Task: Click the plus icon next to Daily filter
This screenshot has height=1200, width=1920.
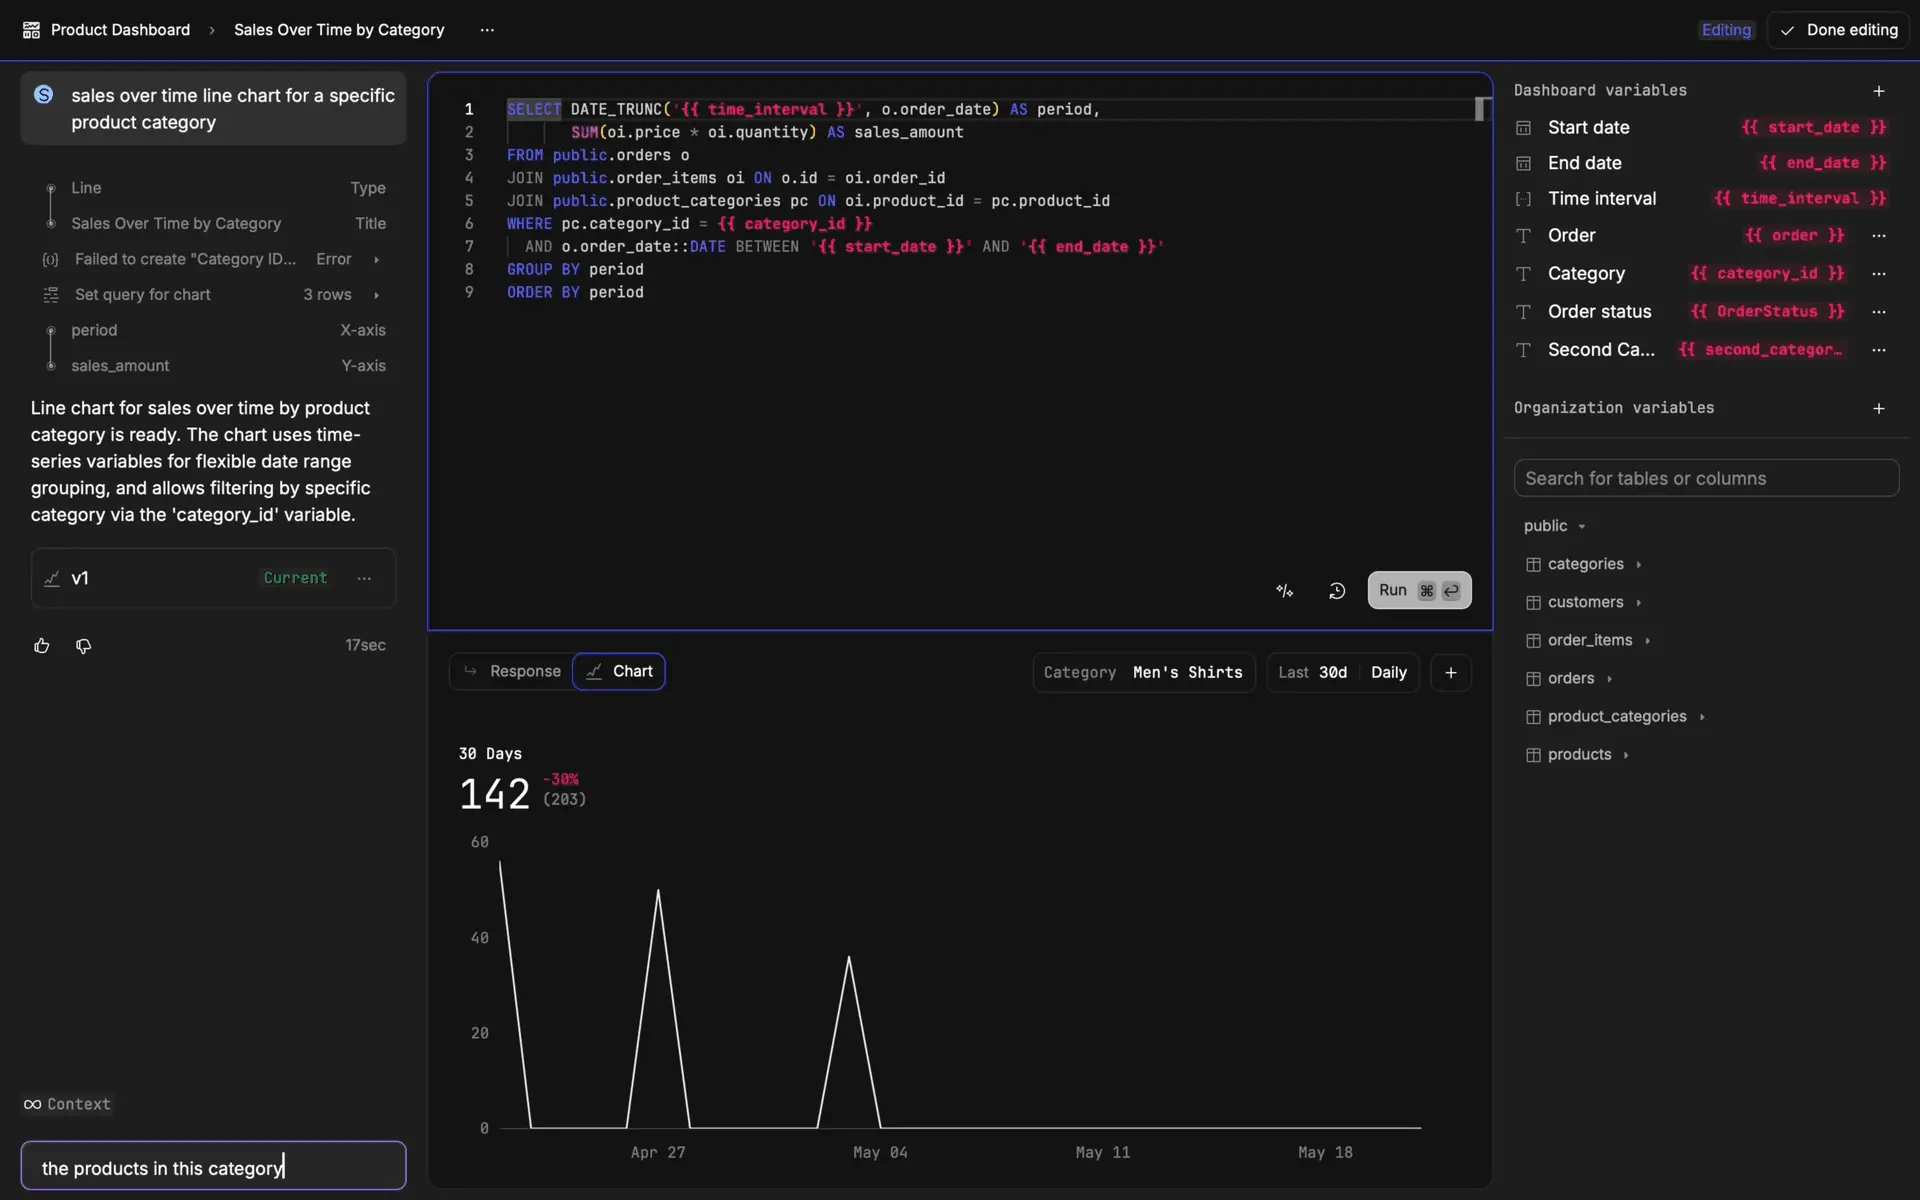Action: (1451, 673)
